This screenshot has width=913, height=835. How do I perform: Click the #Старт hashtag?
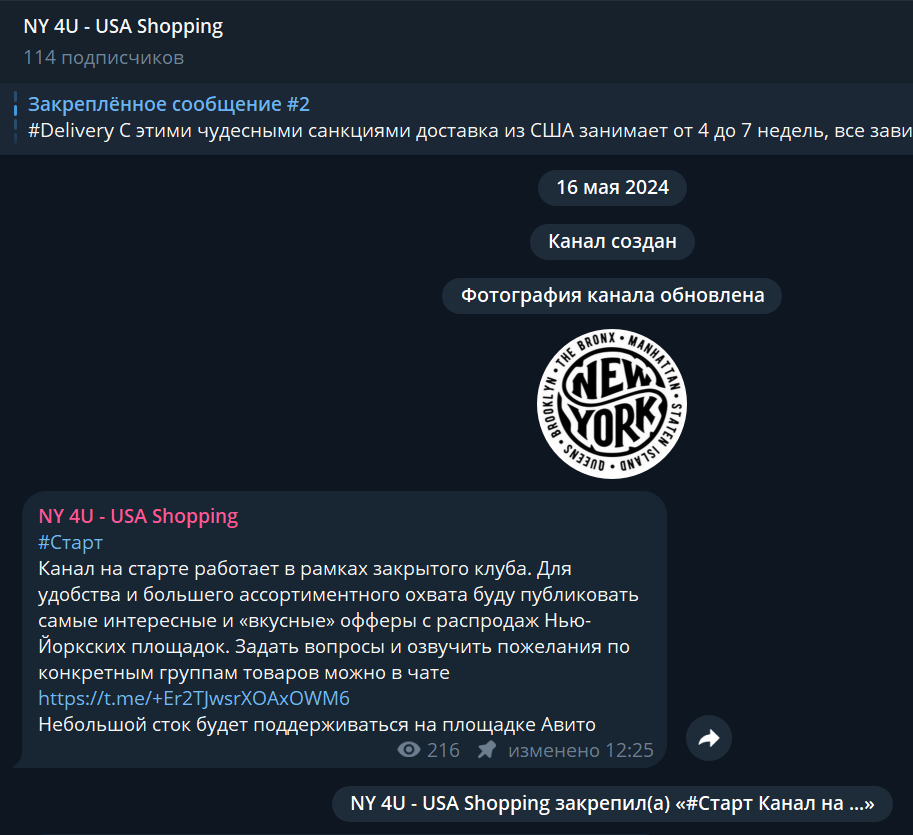point(70,542)
